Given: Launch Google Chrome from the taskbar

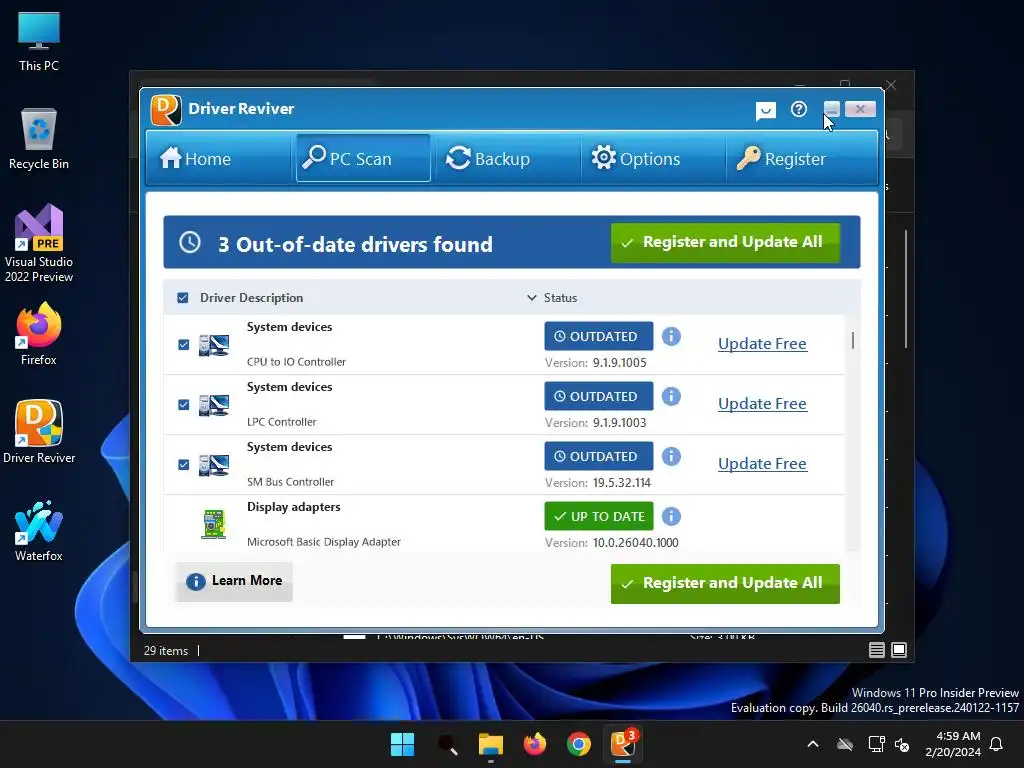Looking at the screenshot, I should tap(579, 744).
